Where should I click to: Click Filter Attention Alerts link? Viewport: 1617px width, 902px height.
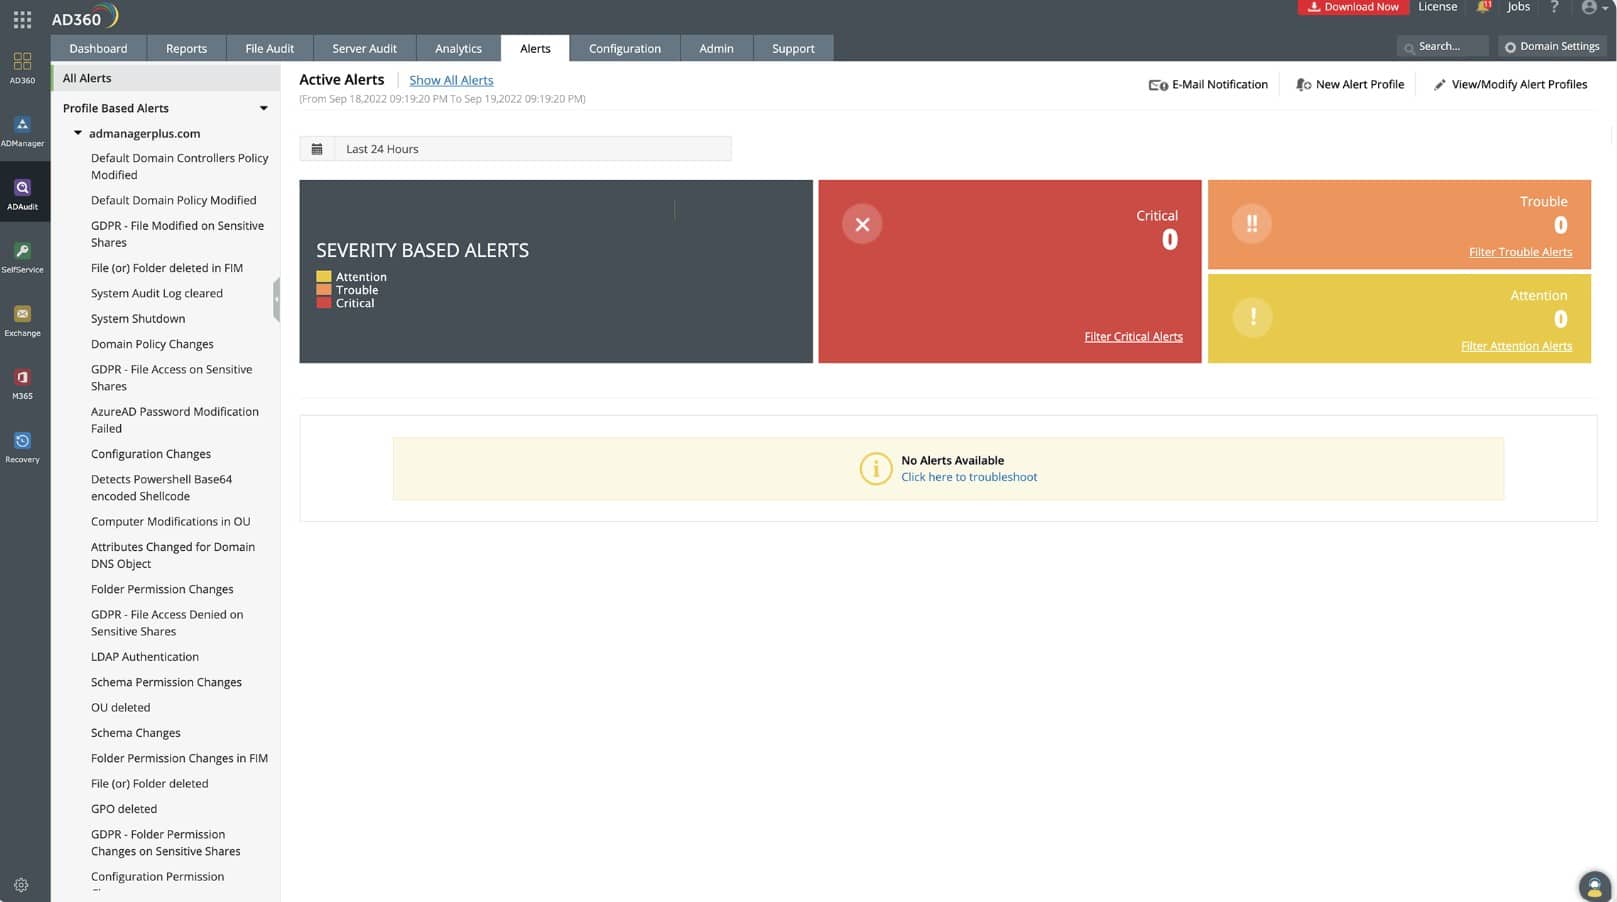(1516, 346)
